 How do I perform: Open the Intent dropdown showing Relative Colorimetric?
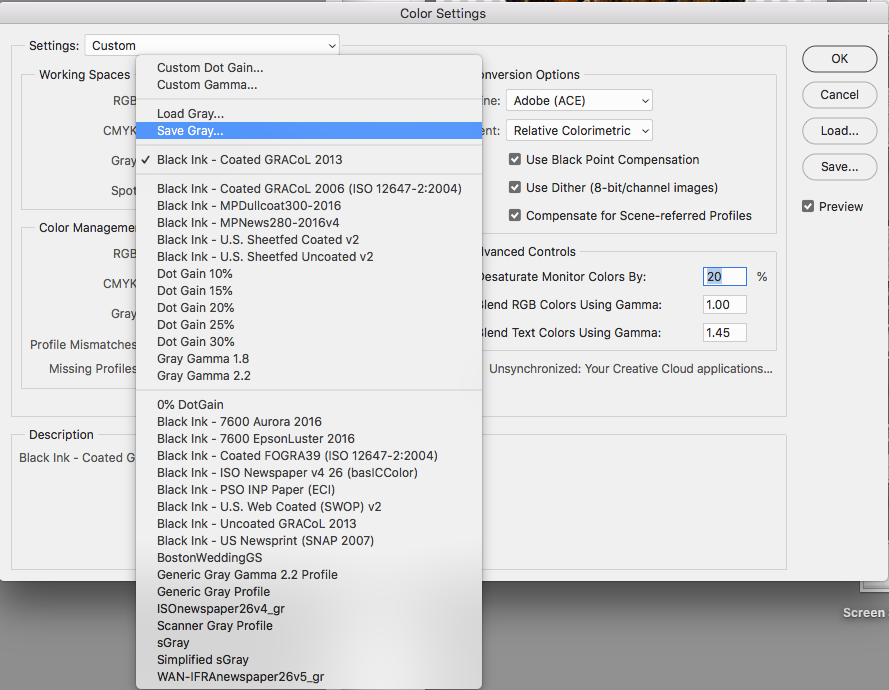[x=578, y=130]
